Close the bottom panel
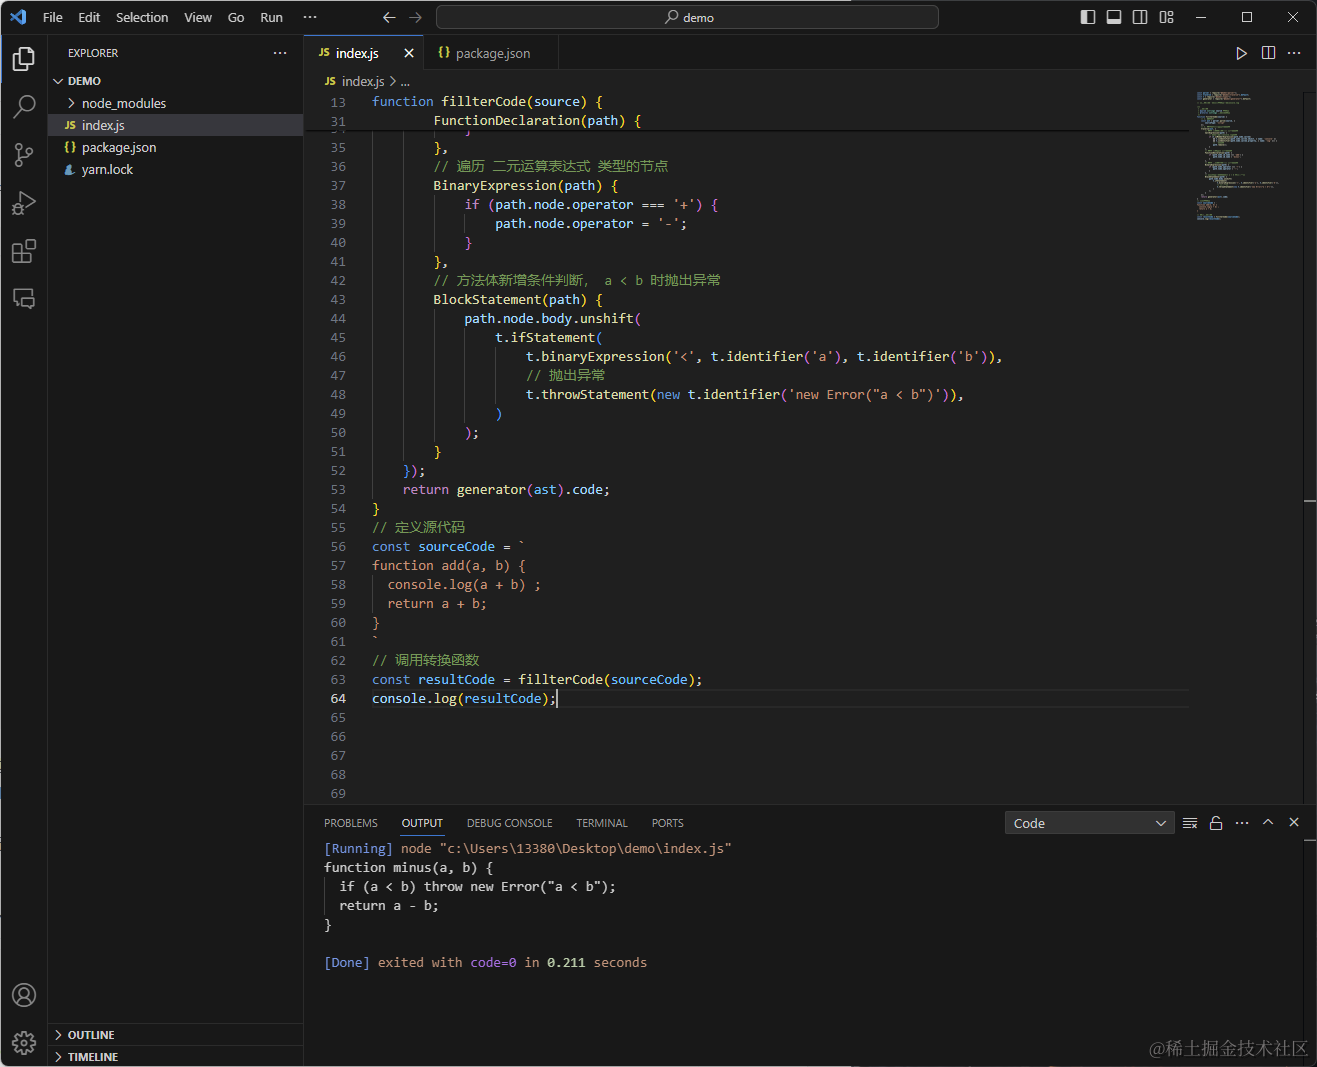This screenshot has height=1067, width=1317. (1294, 822)
